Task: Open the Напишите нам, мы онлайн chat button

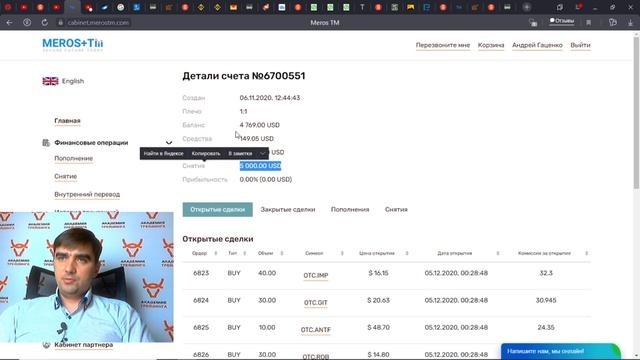Action: (x=561, y=351)
